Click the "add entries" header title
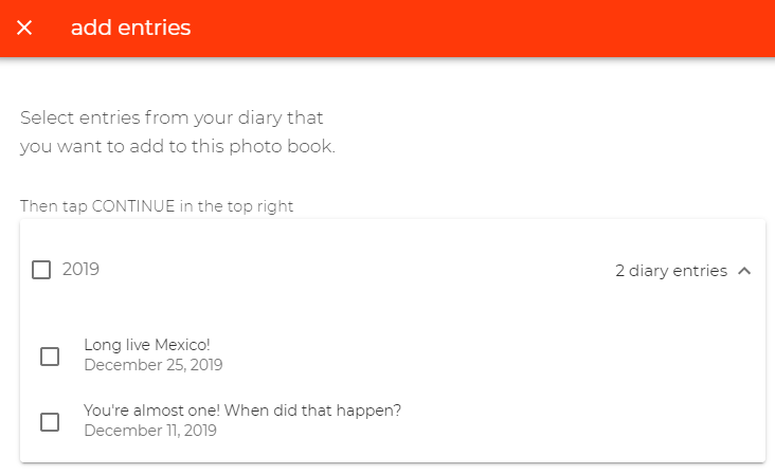The height and width of the screenshot is (474, 775). [130, 28]
